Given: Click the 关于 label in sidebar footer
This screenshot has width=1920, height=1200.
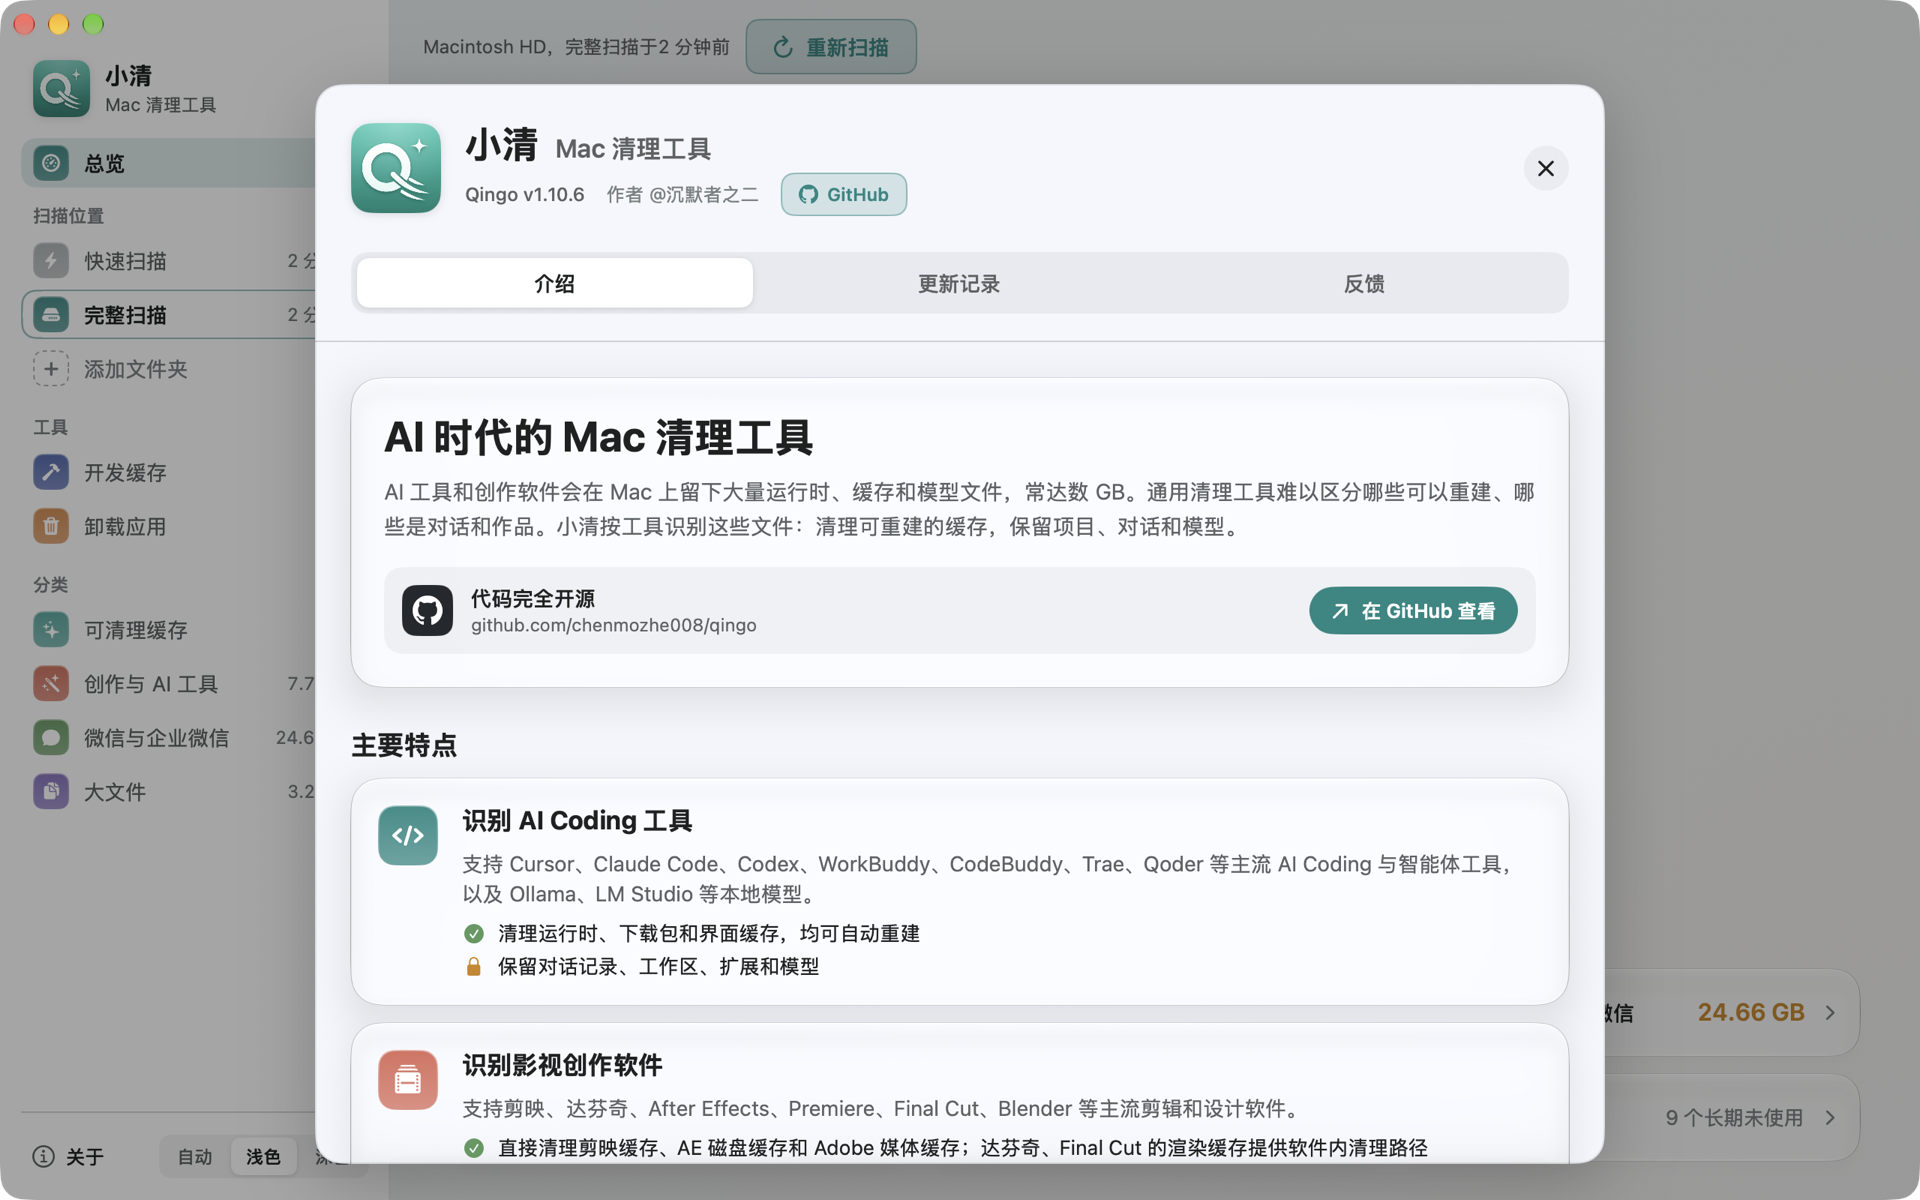Looking at the screenshot, I should 85,1157.
